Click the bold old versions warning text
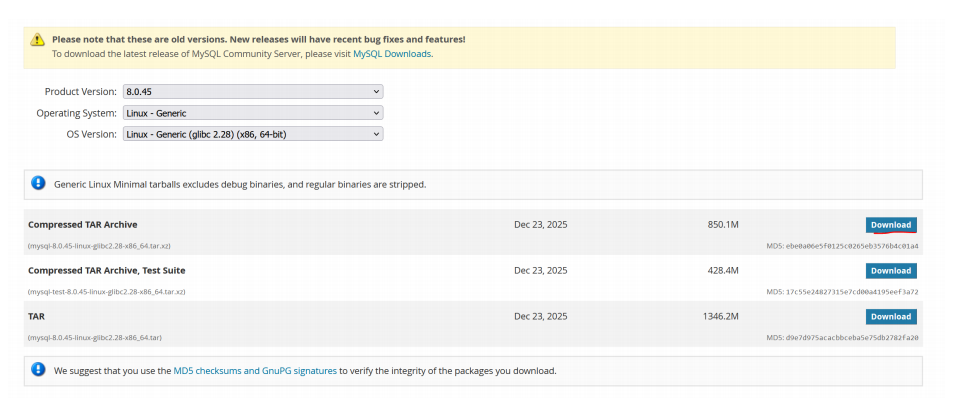The height and width of the screenshot is (411, 954). point(259,39)
